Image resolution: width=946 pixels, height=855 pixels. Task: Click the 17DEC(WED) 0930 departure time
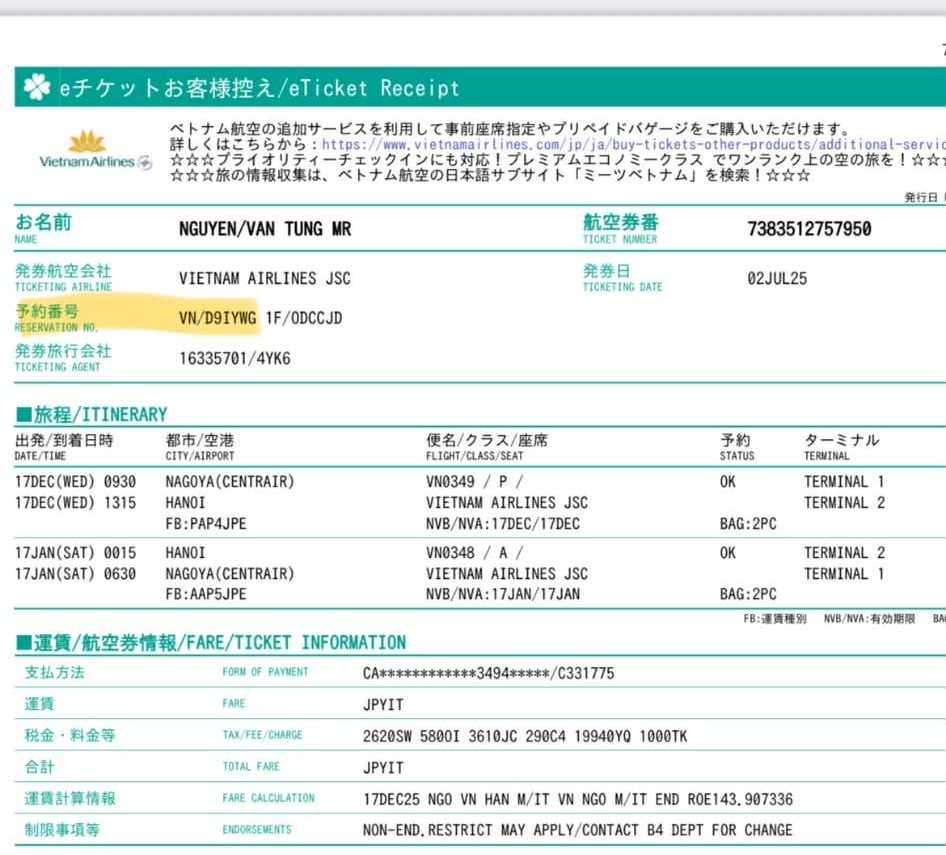pos(75,482)
